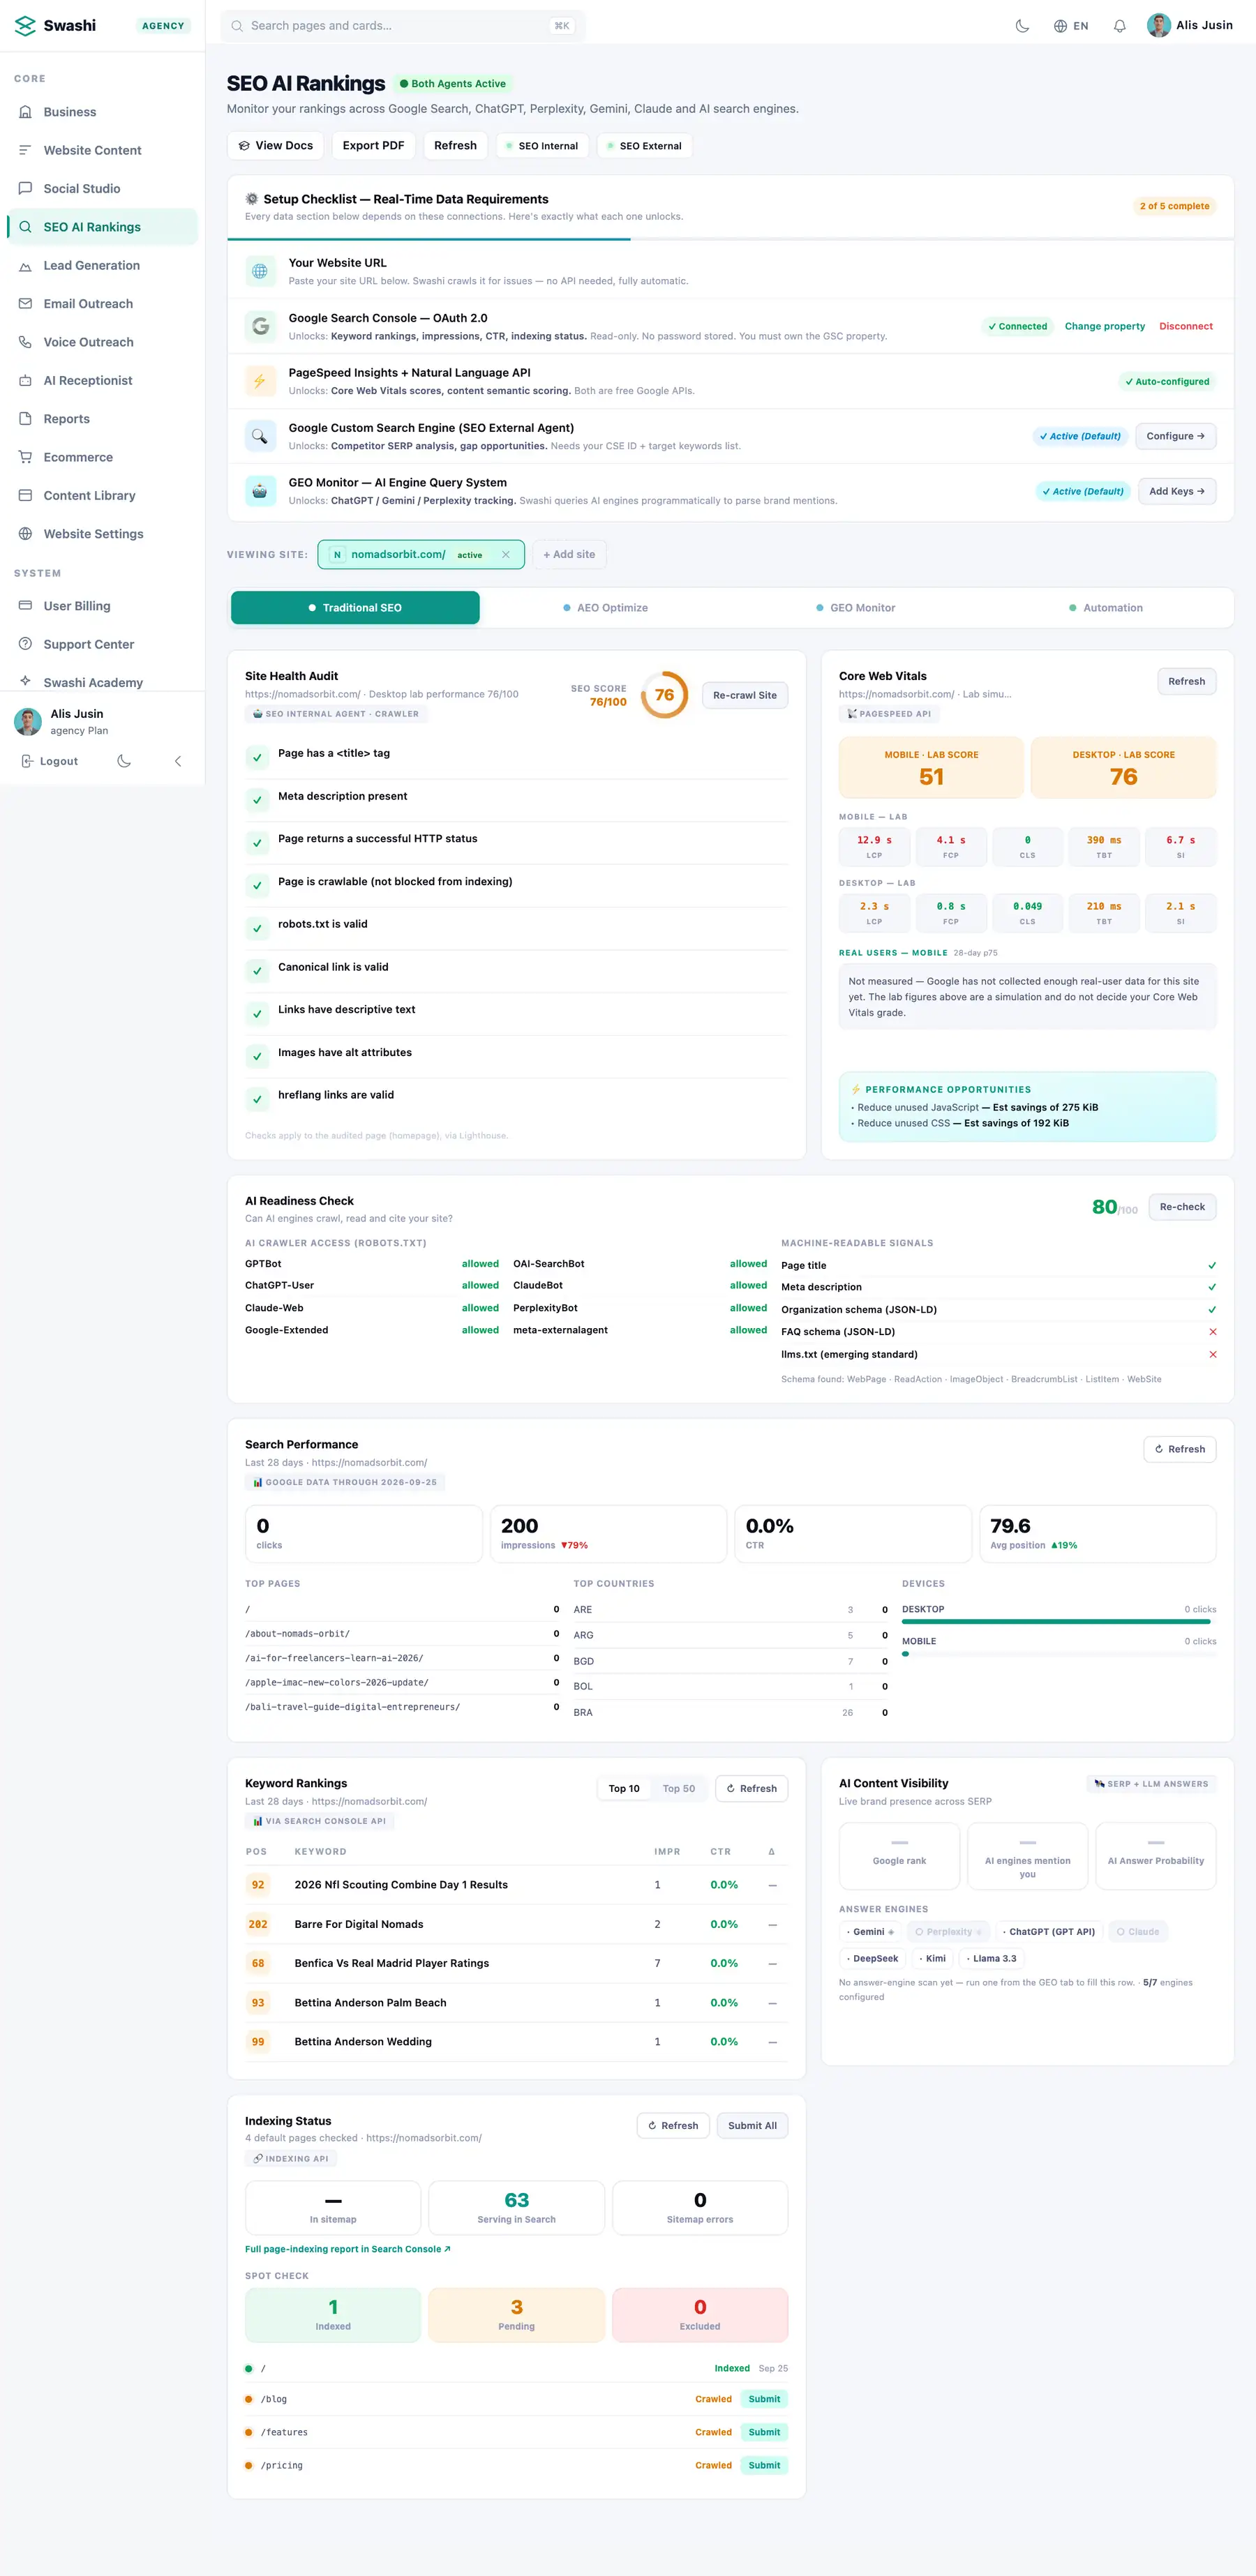The height and width of the screenshot is (2576, 1256).
Task: Open Support Center in sidebar
Action: [102, 644]
